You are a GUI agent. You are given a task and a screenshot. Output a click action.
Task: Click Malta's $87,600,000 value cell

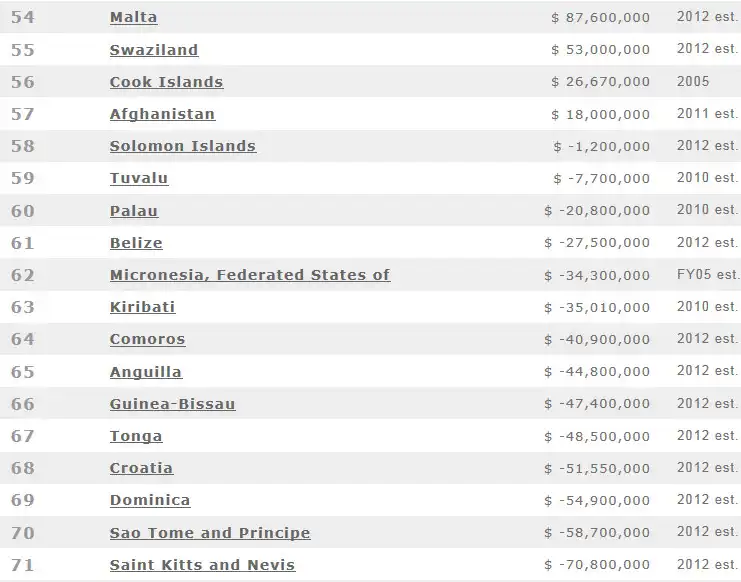[x=600, y=18]
